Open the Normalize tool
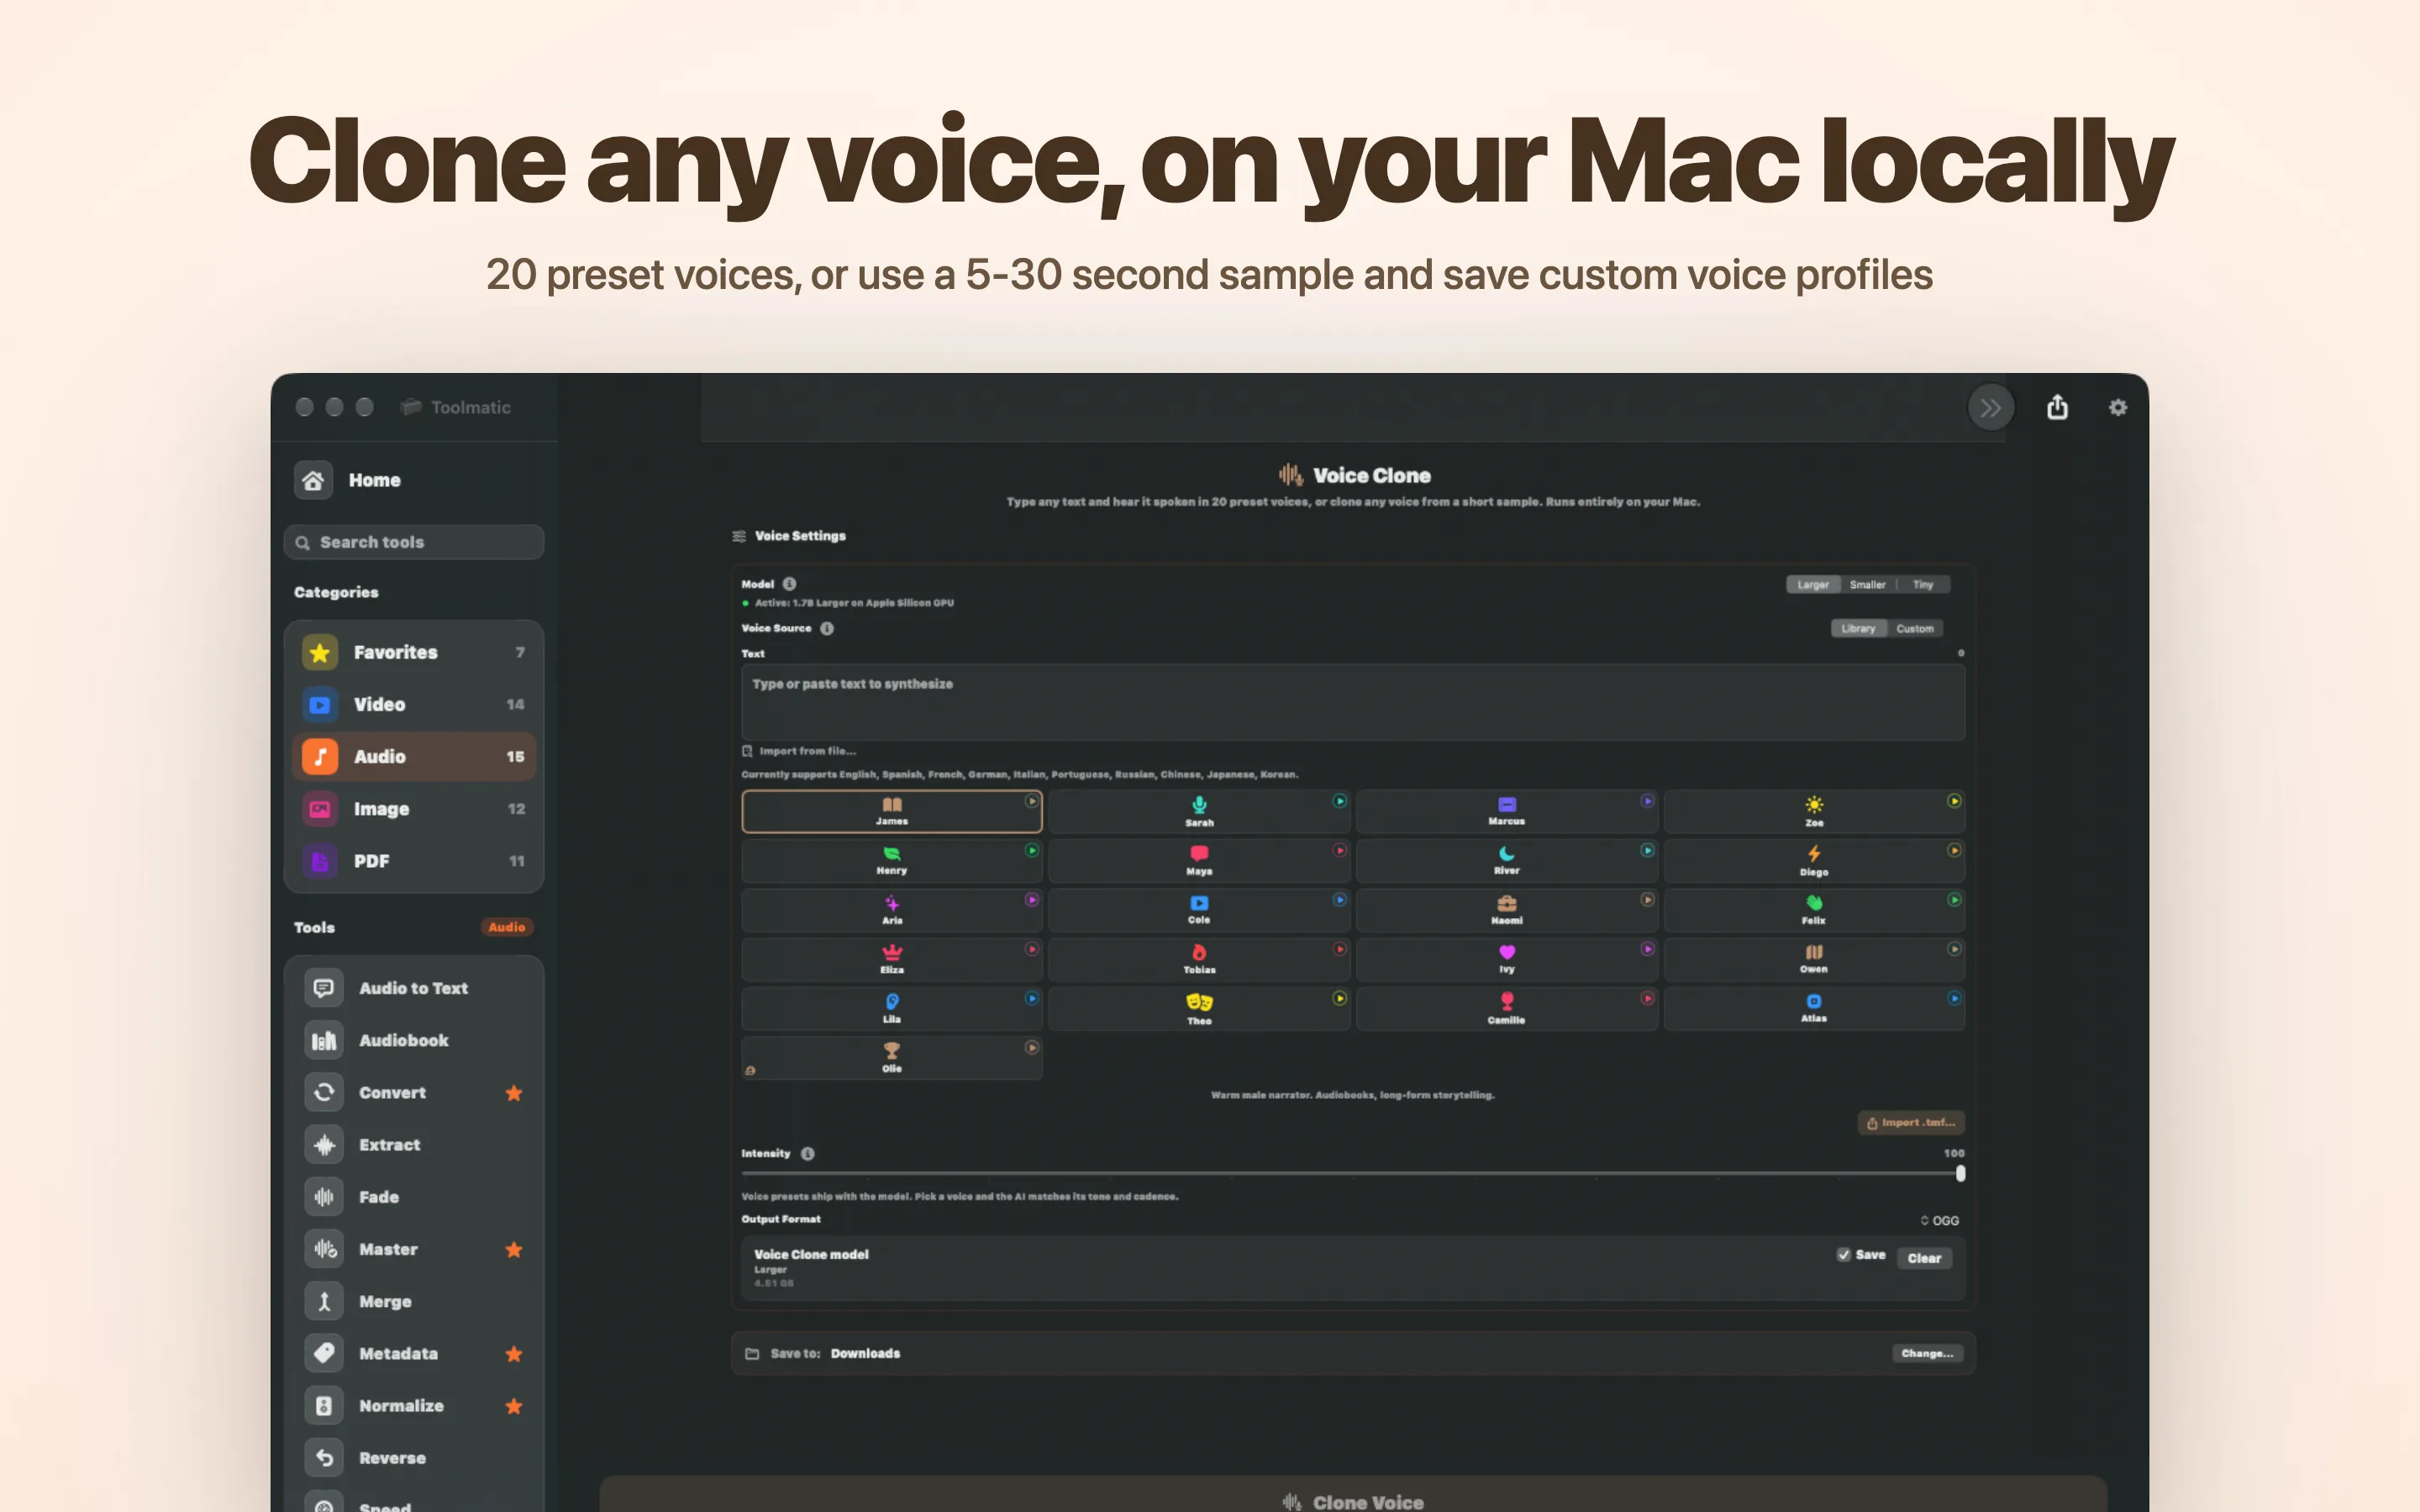 coord(414,1405)
